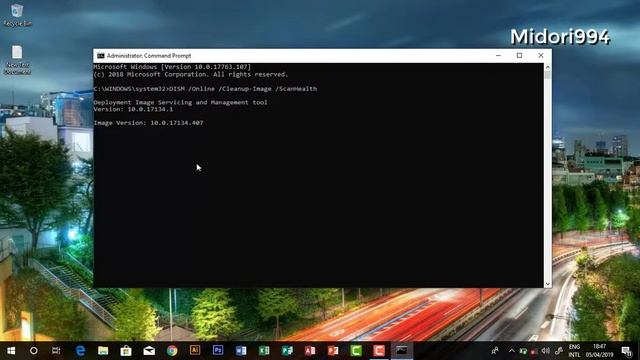Click the Command Prompt scrollbar up arrow

pos(548,67)
